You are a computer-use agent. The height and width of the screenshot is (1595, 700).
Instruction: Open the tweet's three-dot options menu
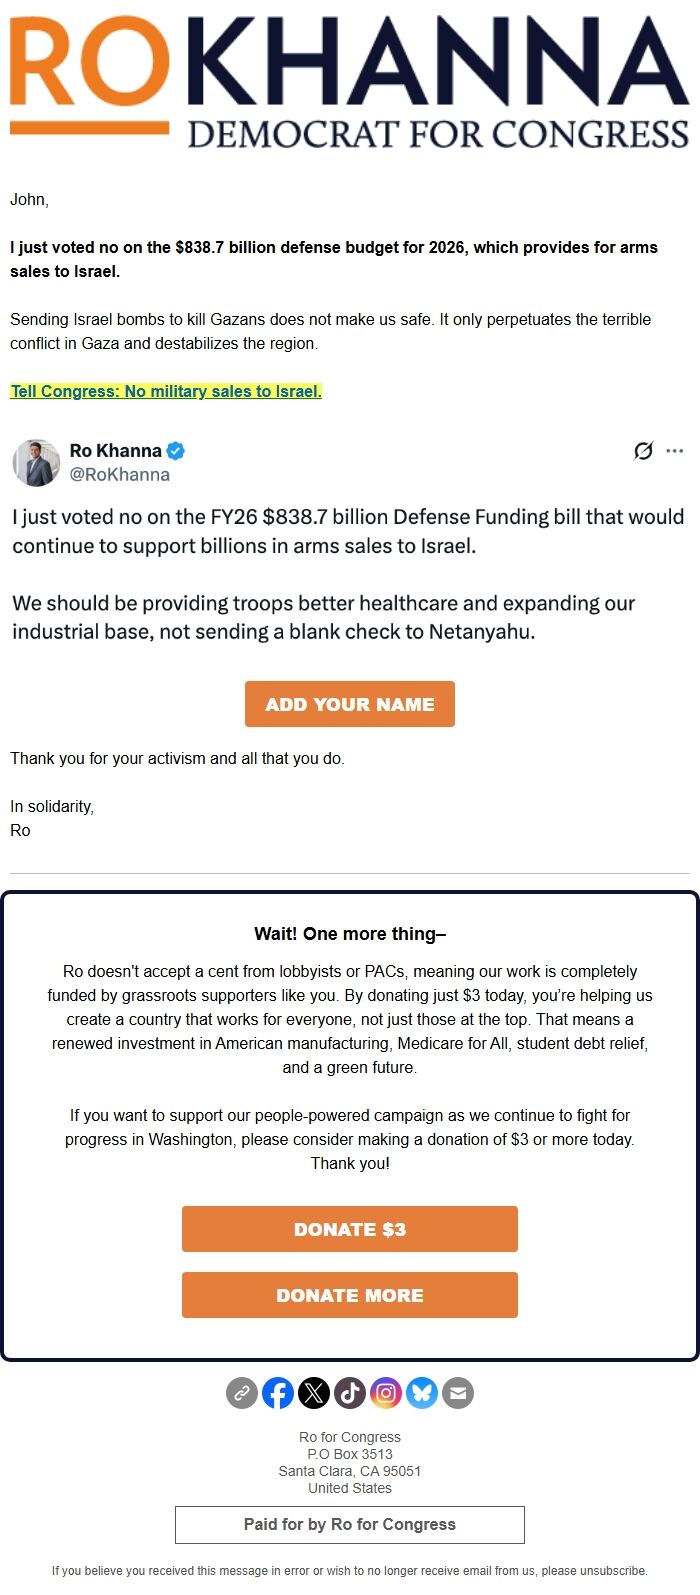point(675,451)
